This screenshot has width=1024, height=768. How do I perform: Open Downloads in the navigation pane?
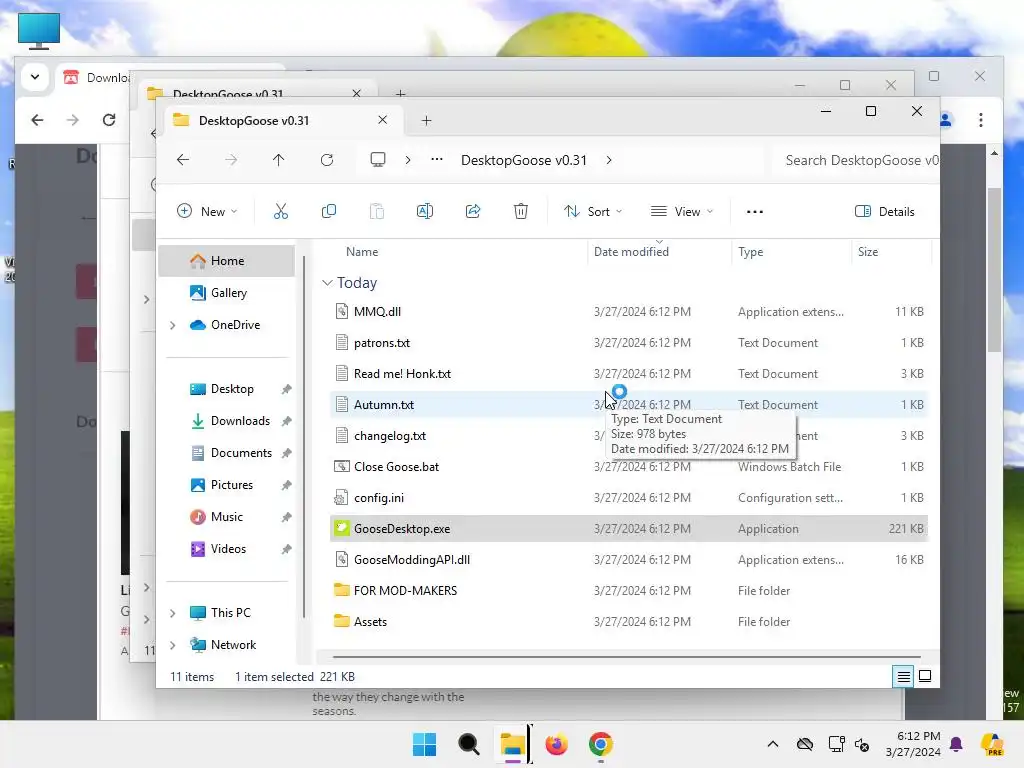pos(227,421)
